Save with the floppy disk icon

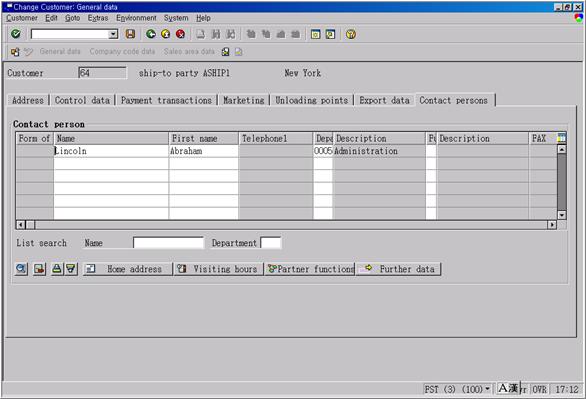coord(130,34)
